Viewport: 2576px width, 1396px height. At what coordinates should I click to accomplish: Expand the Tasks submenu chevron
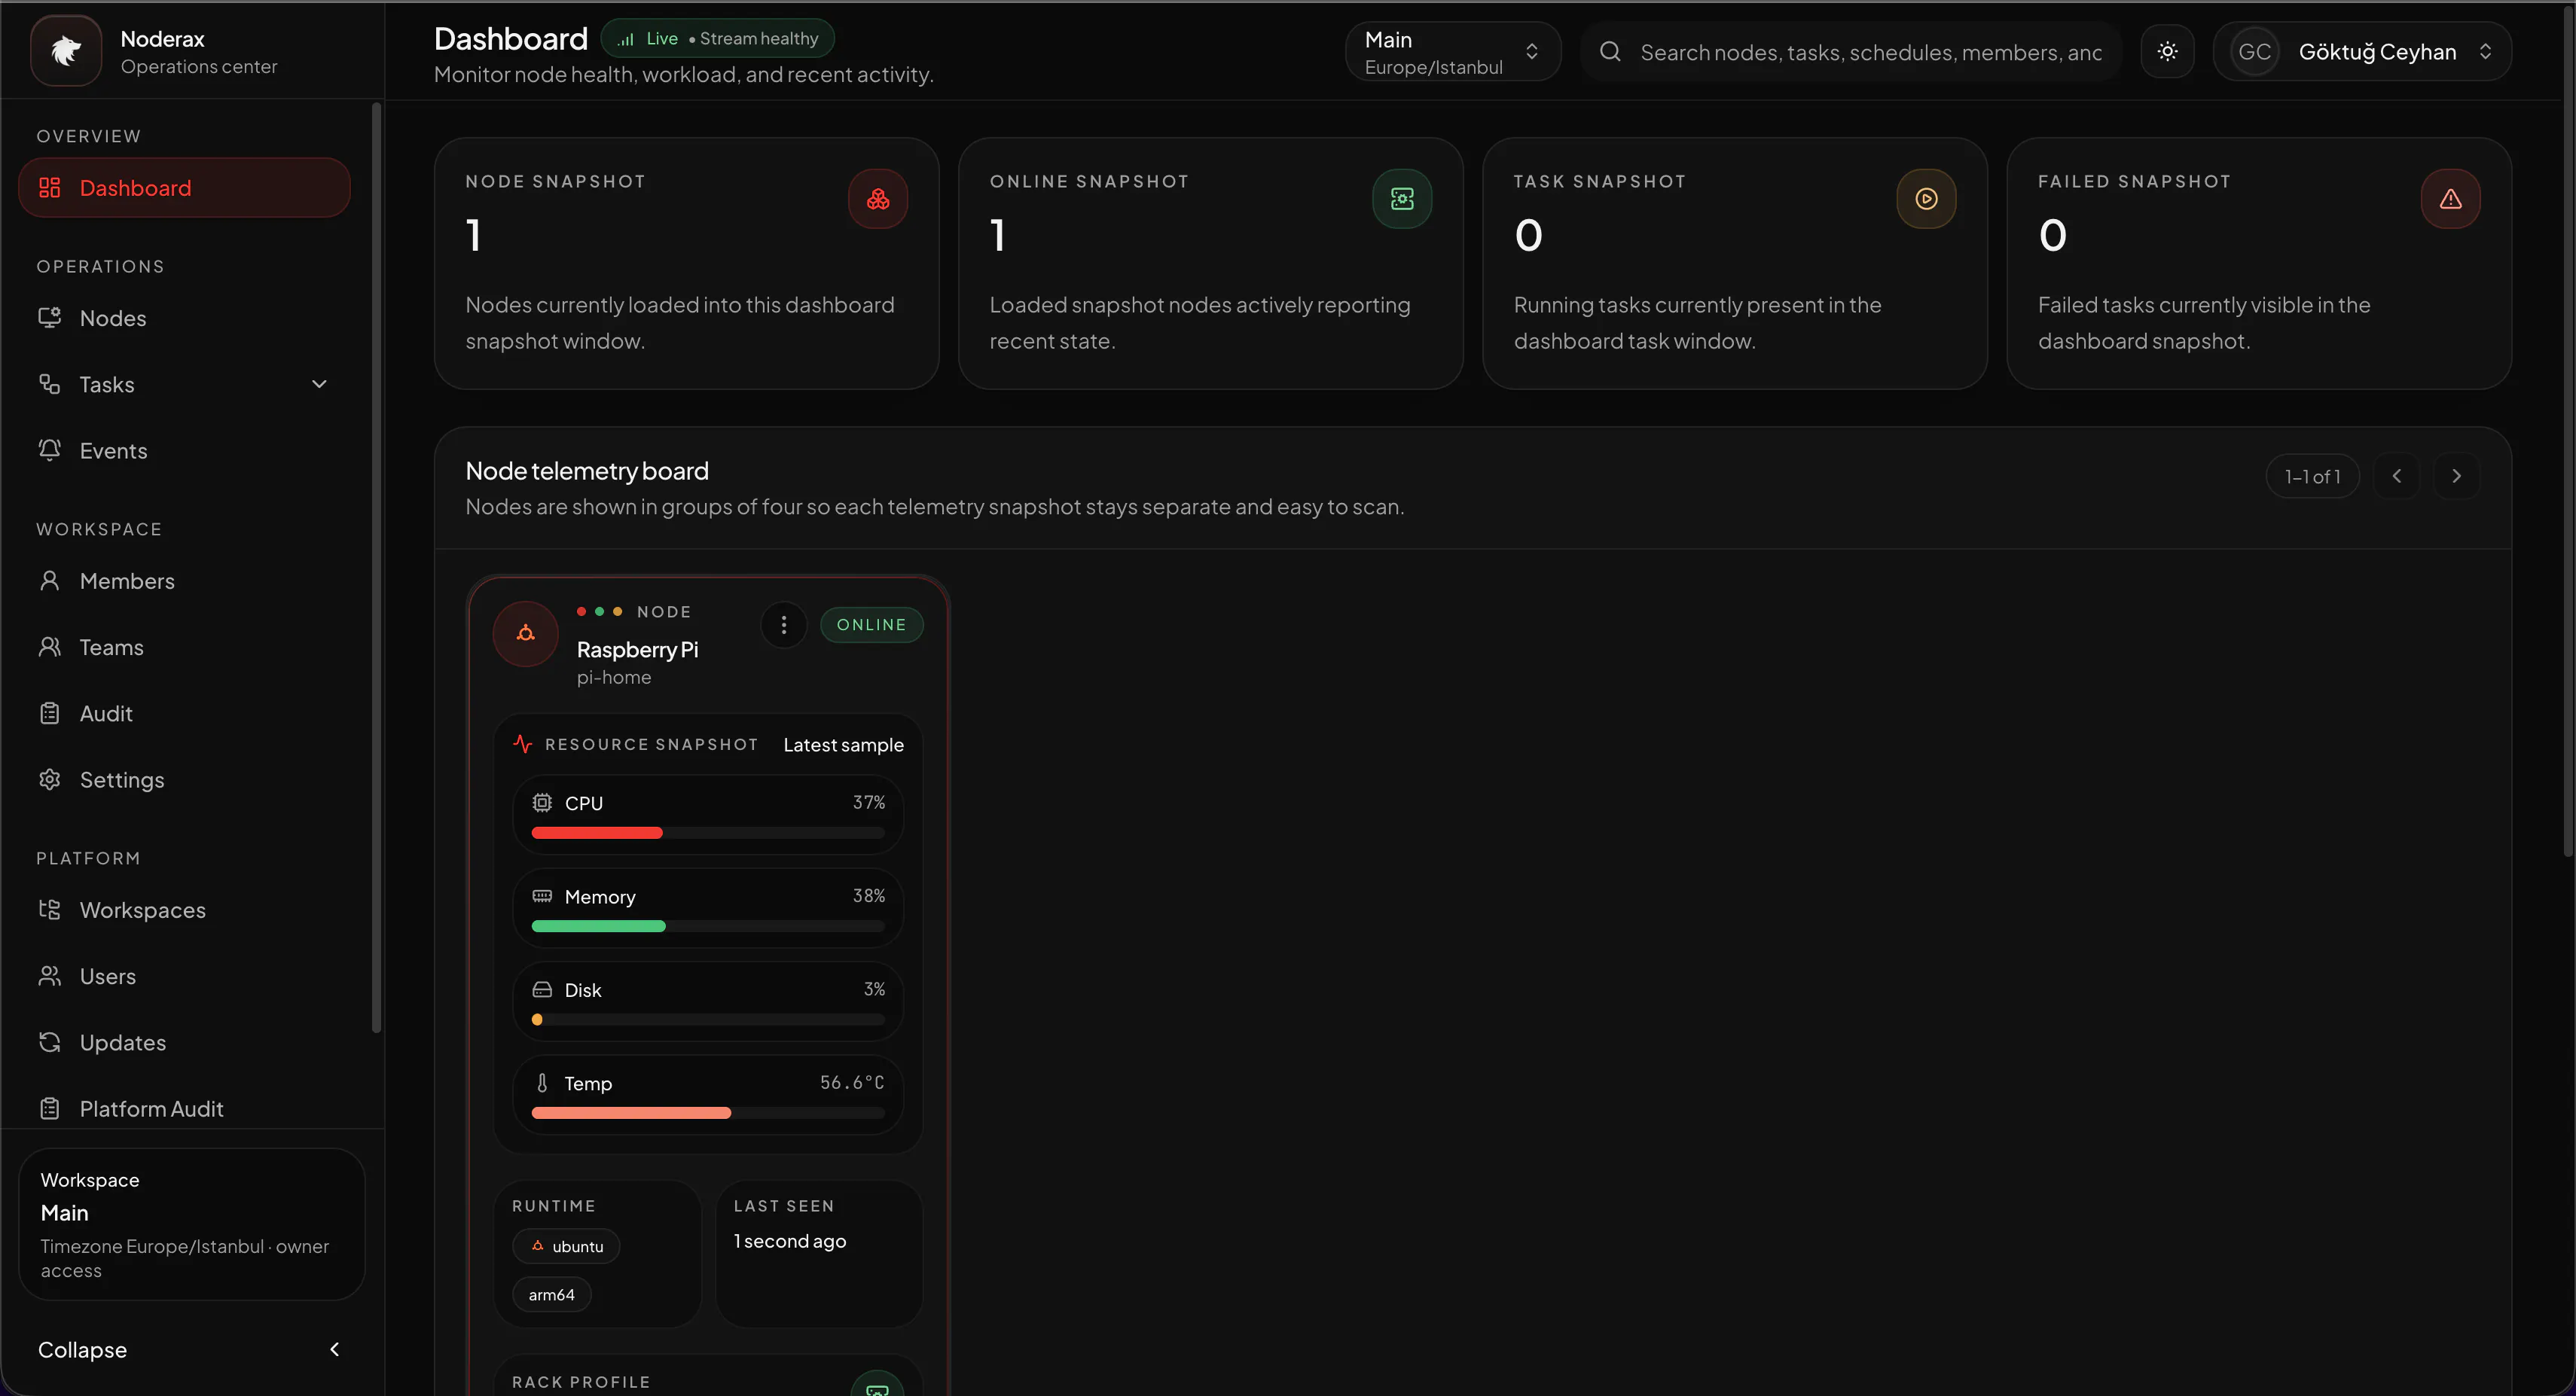319,384
